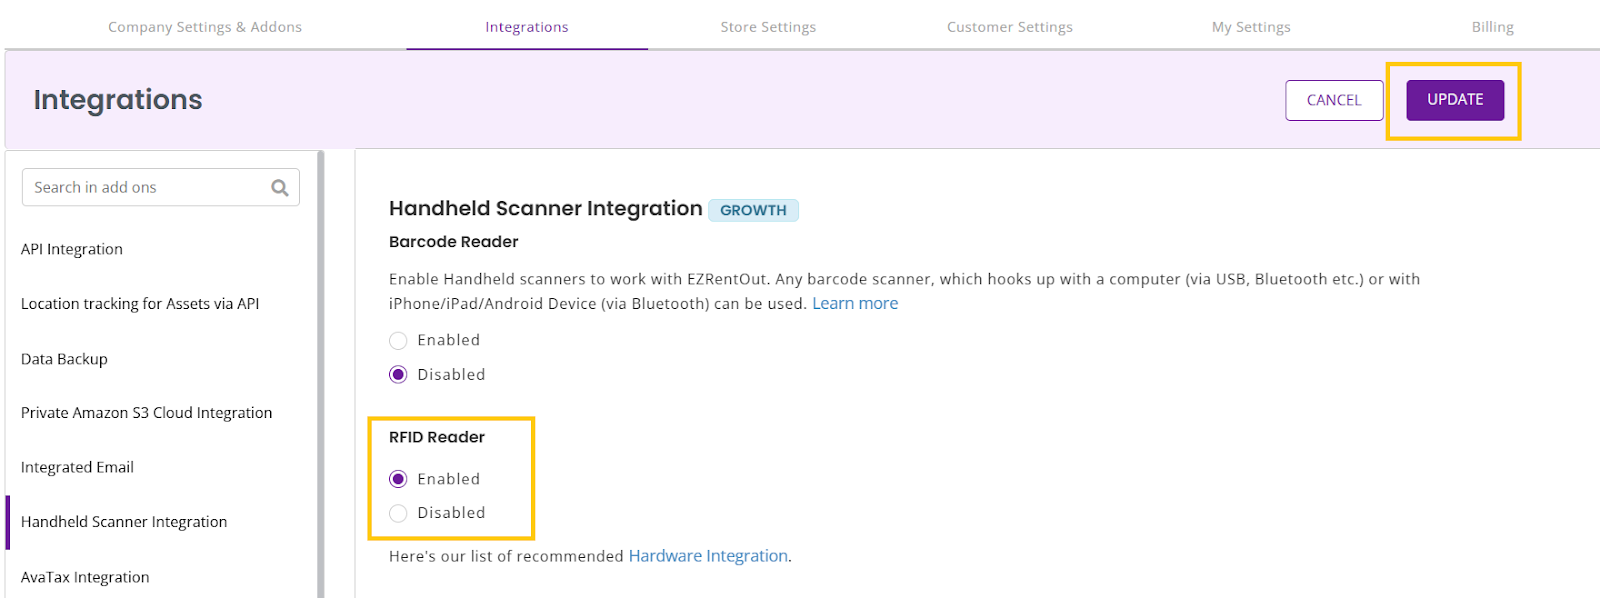Screen dimensions: 1600x598
Task: Click the sidebar vertical scrollbar
Action: click(x=321, y=374)
